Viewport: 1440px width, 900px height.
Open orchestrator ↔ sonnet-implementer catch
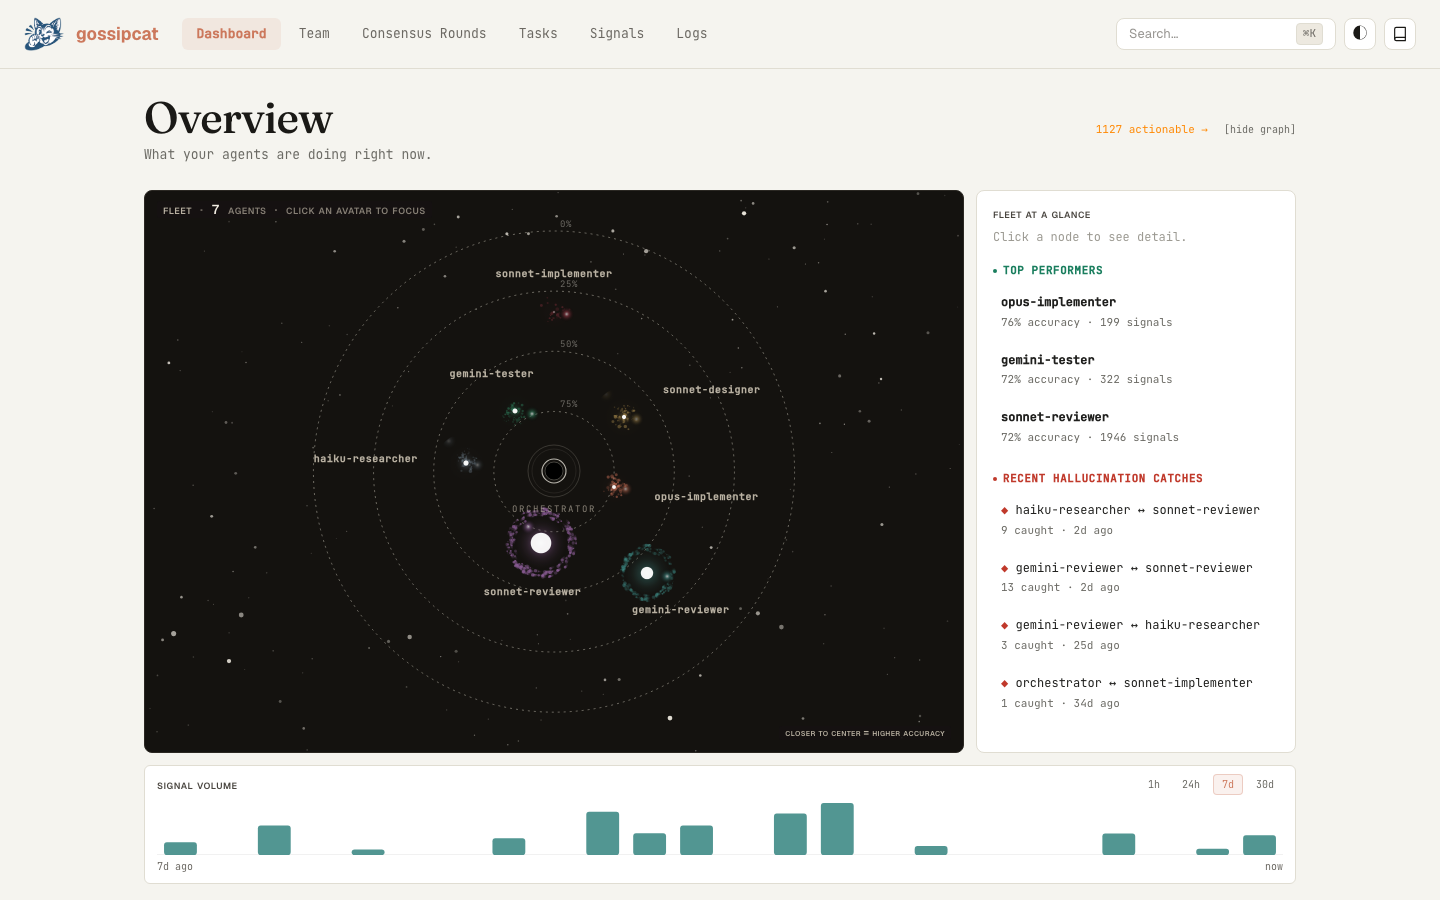click(x=1136, y=693)
